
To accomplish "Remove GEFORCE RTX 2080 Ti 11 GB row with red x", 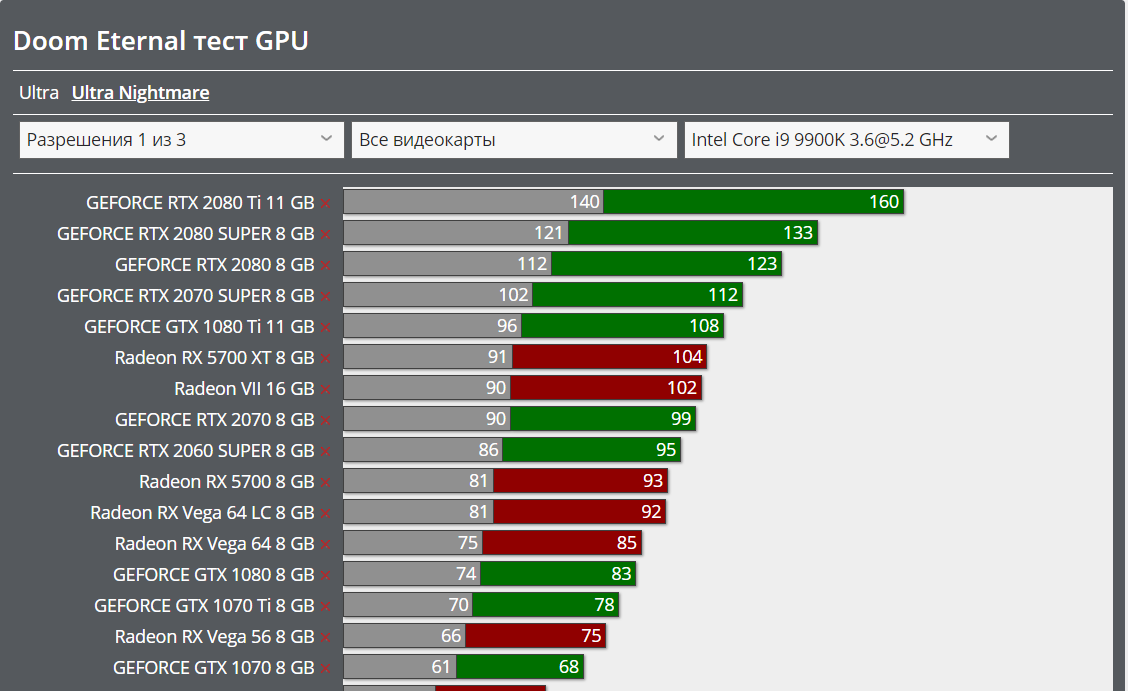I will [x=325, y=203].
